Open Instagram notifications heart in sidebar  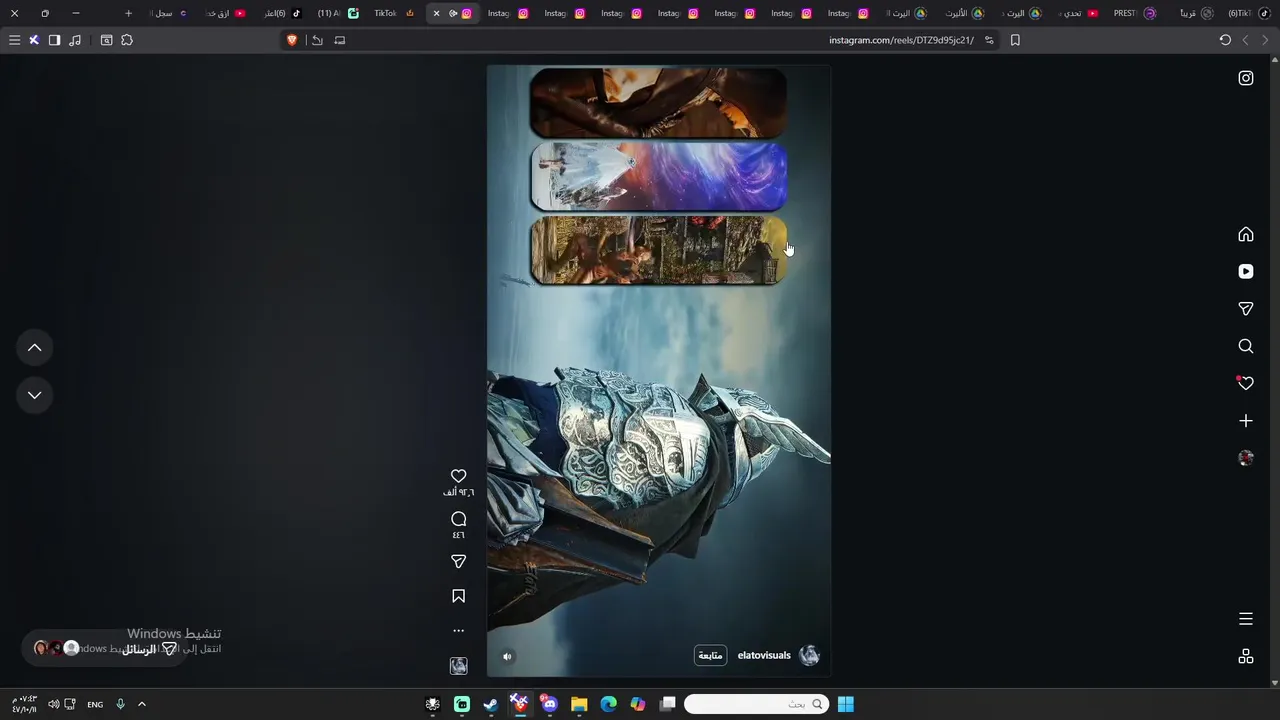(1246, 383)
